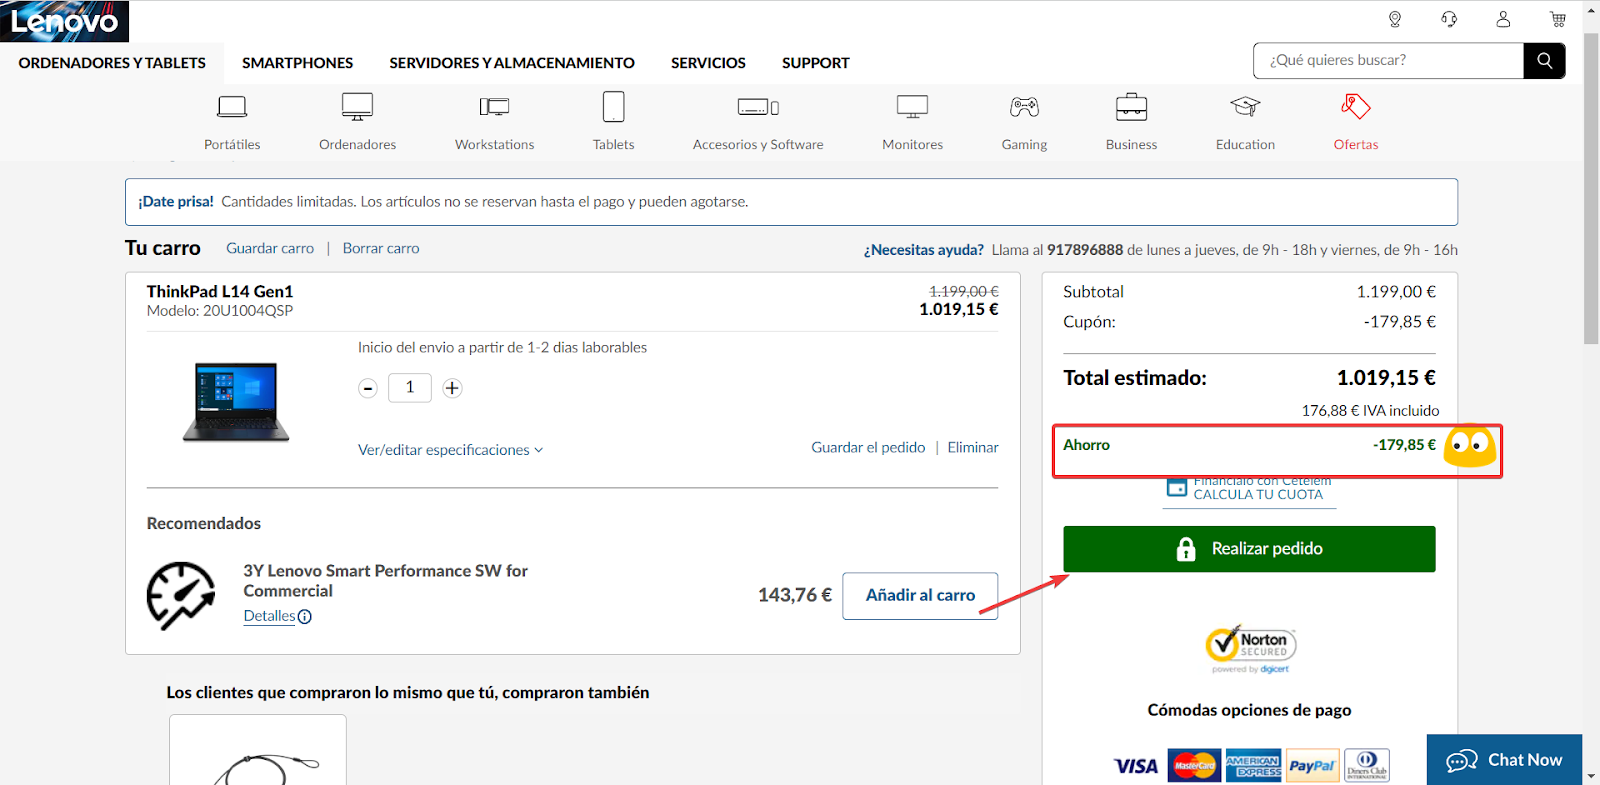Select the Ordenadores desktop icon

357,107
